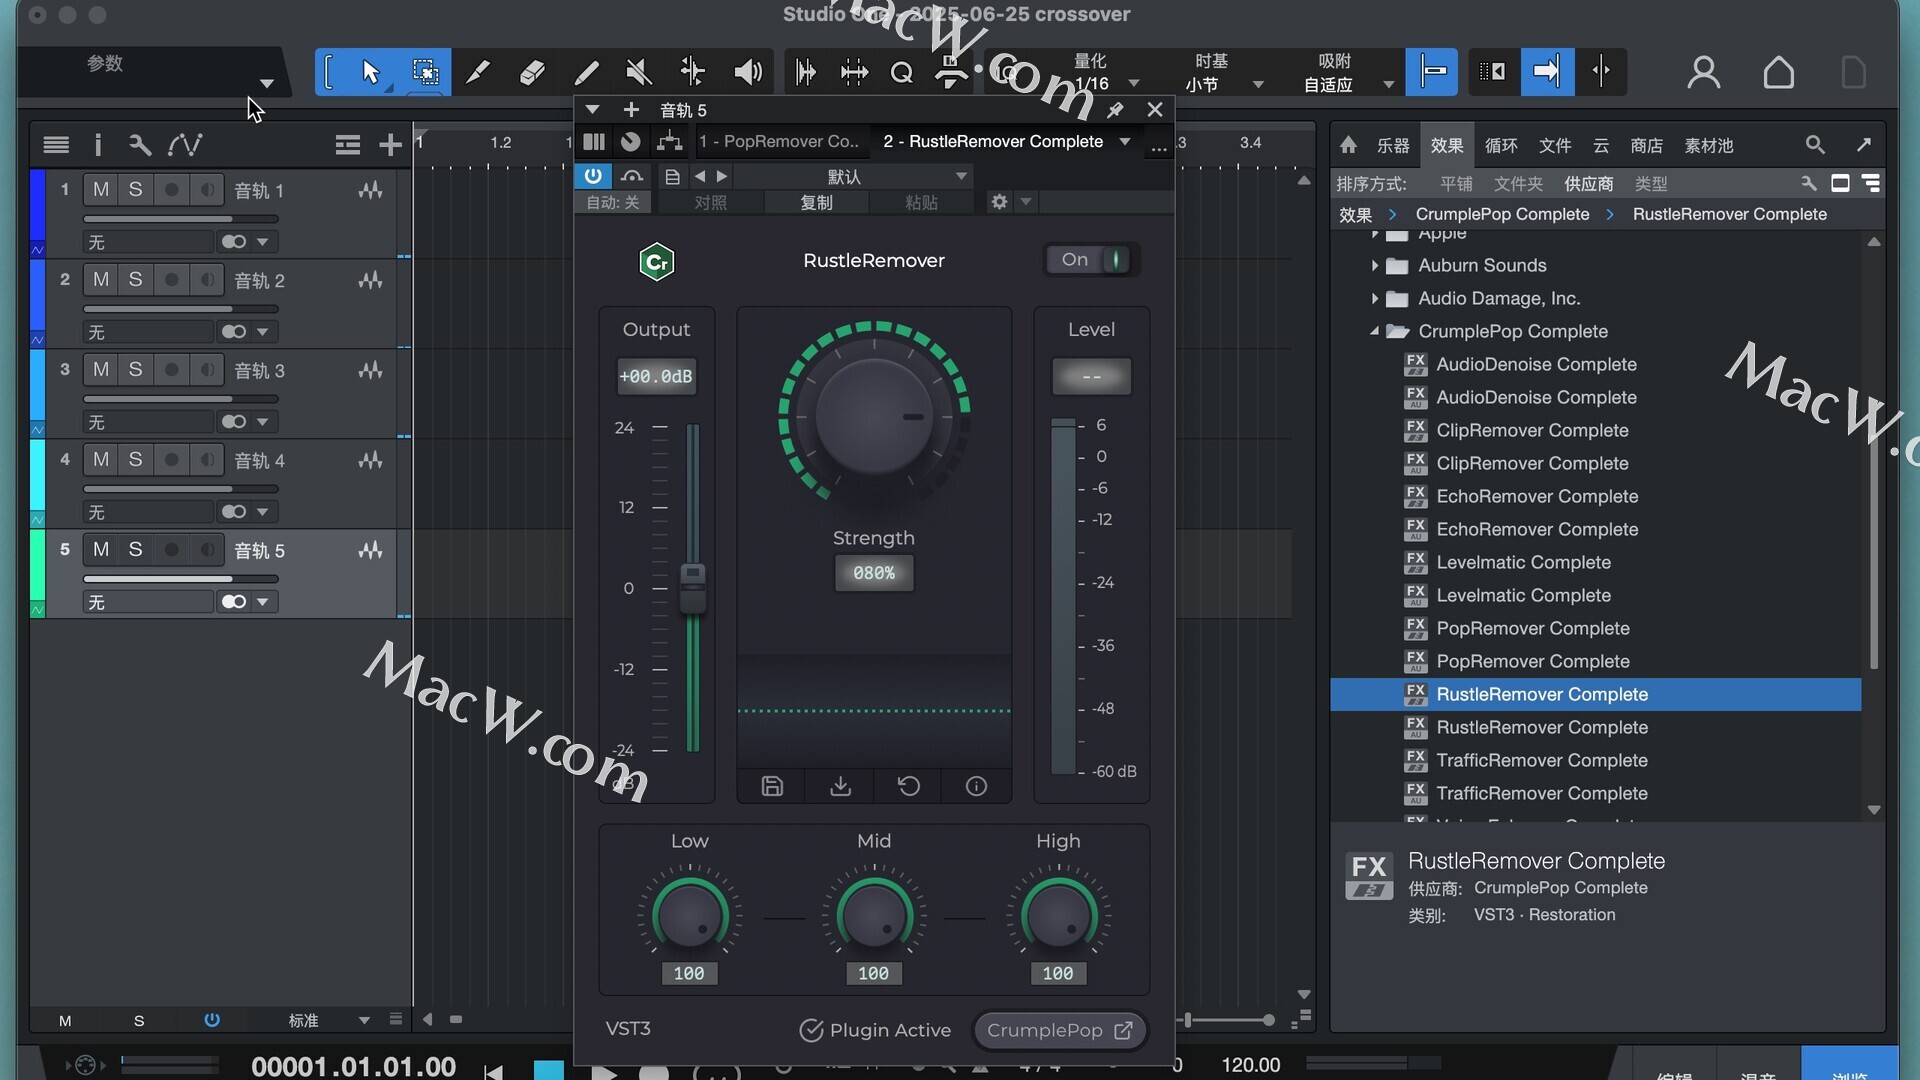This screenshot has width=1920, height=1080.
Task: Search the browser with magnifier icon
Action: tap(1815, 145)
